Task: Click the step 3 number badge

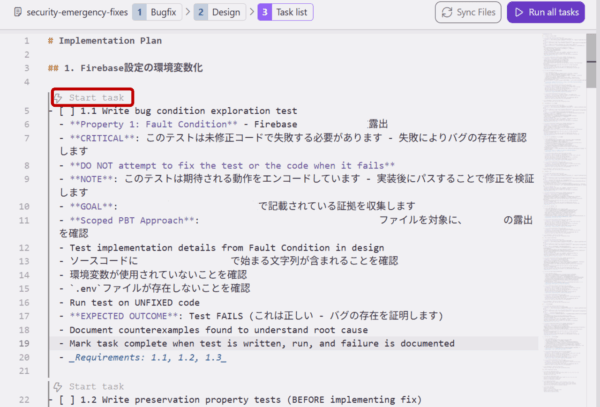Action: pos(264,12)
